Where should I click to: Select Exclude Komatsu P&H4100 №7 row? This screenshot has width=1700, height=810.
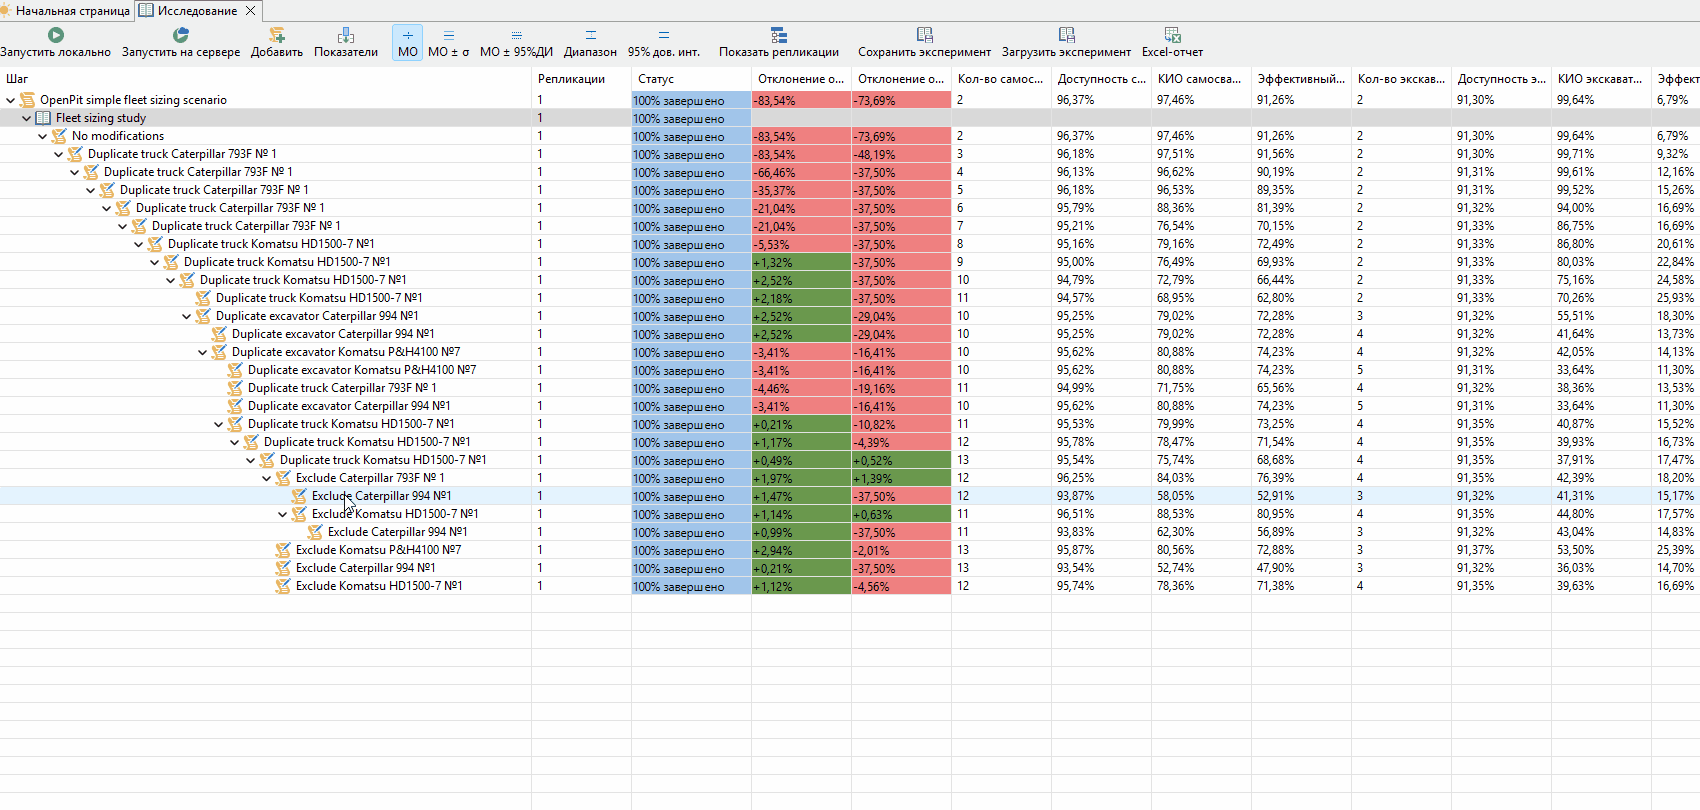point(378,550)
